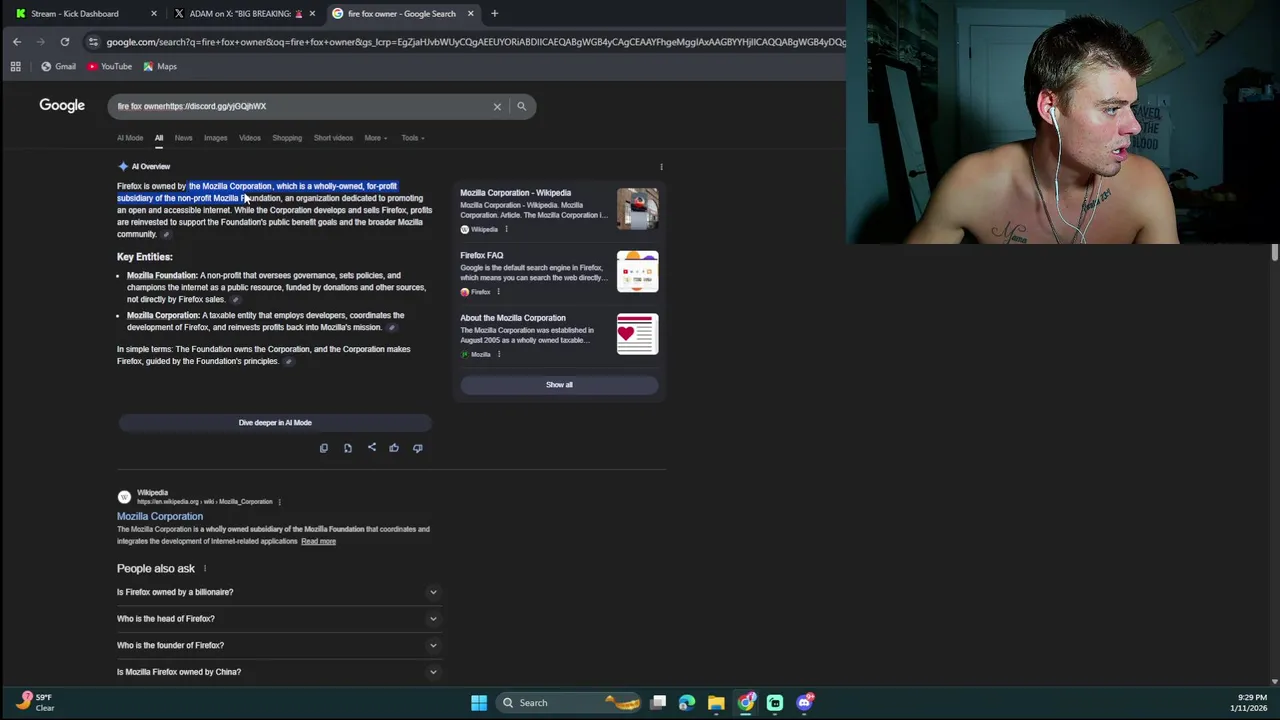Screen dimensions: 1280x720
Task: Click the export document icon below AI Overview
Action: pos(347,448)
